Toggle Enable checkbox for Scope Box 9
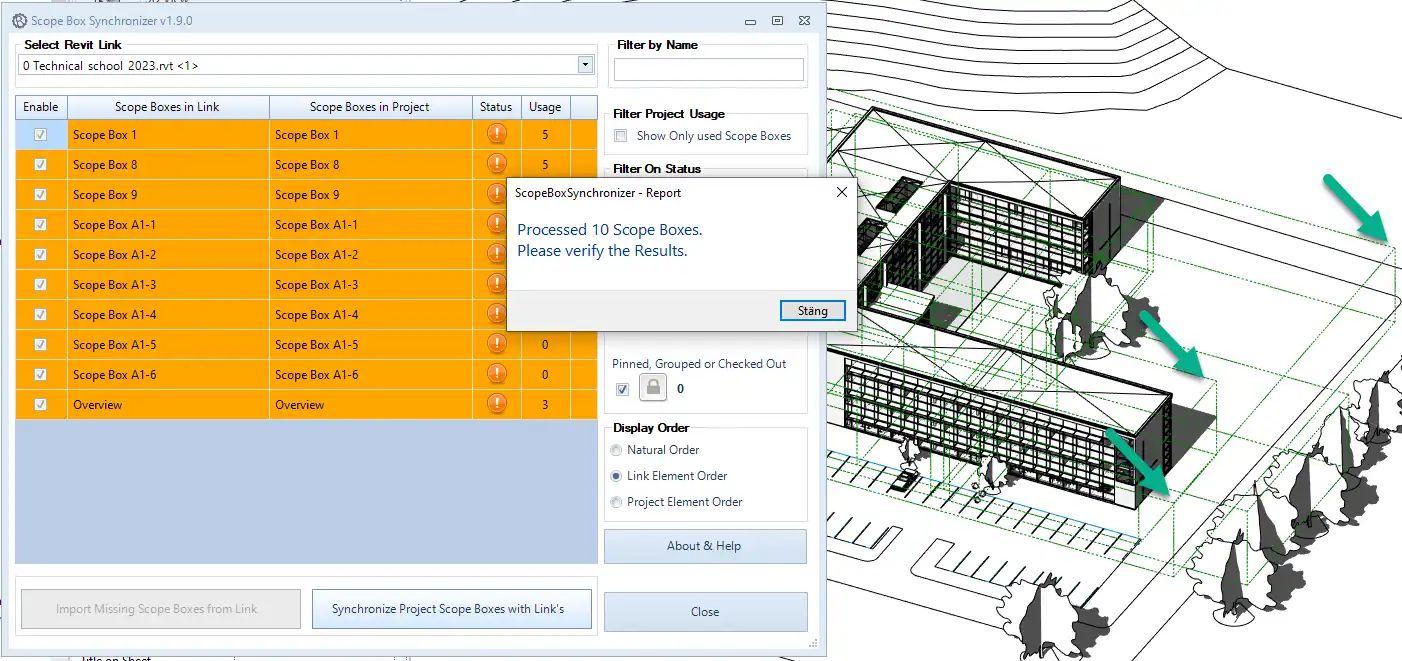 [x=41, y=194]
